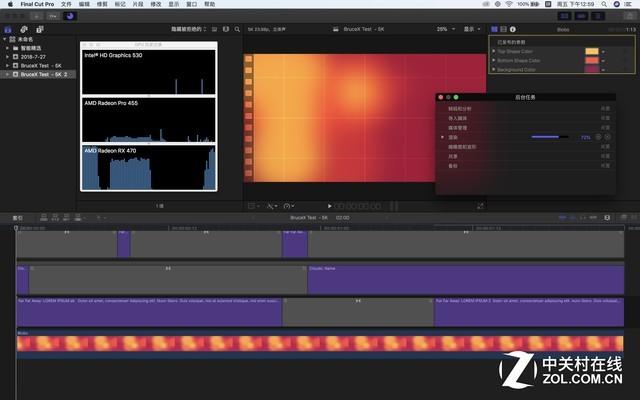Image resolution: width=640 pixels, height=400 pixels.
Task: Toggle viewer full screen arrows icon
Action: (x=480, y=206)
